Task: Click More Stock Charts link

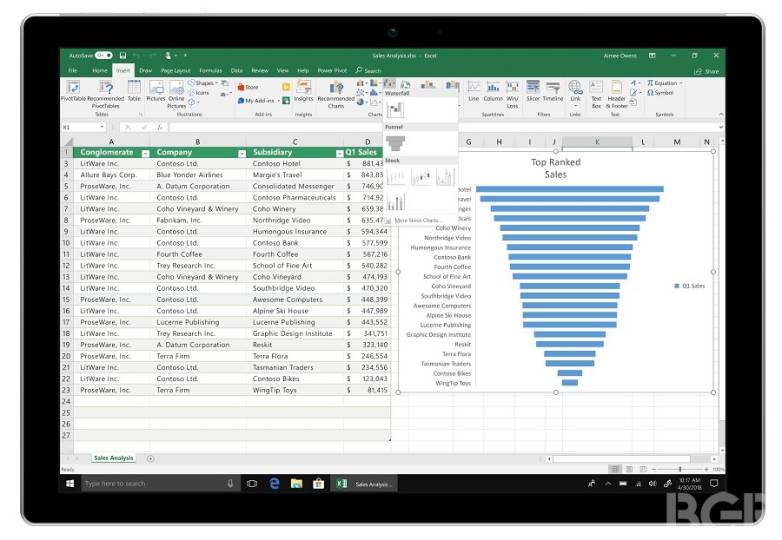Action: [x=416, y=220]
